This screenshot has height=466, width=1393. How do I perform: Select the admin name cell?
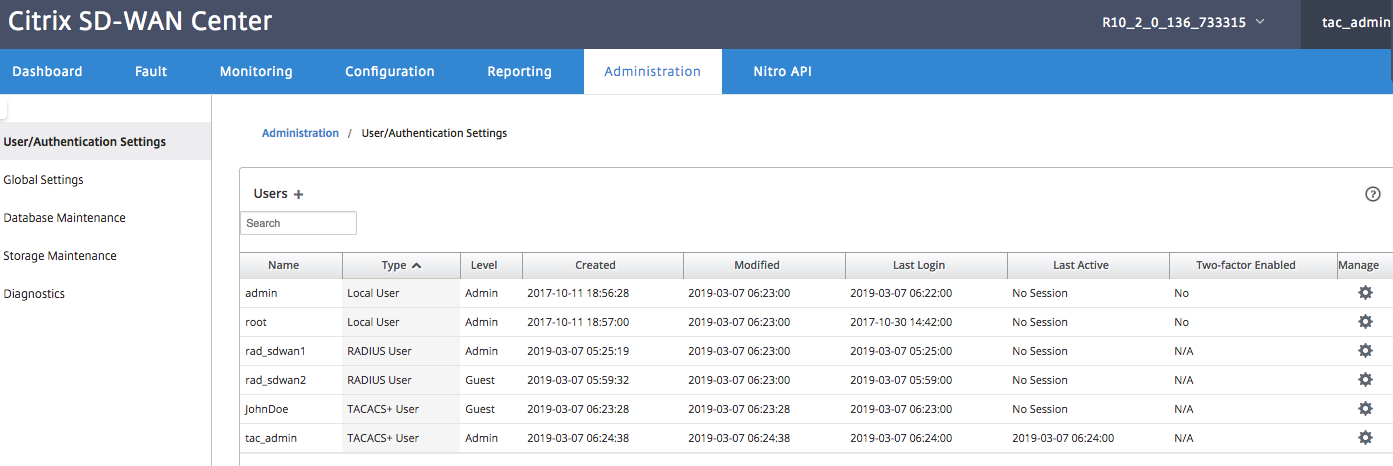(x=261, y=293)
